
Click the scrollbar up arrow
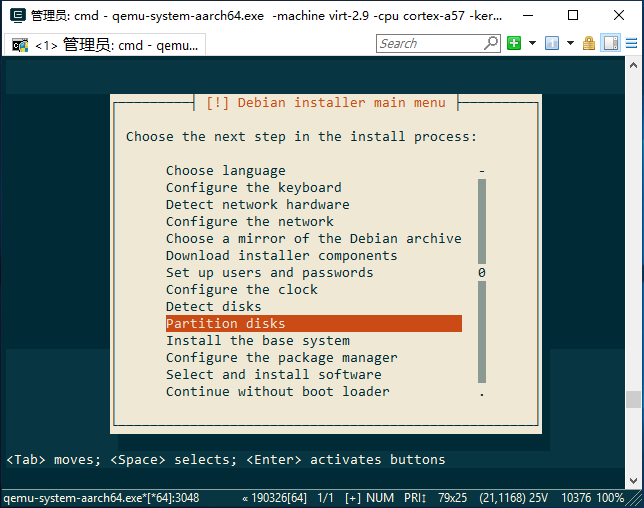[x=633, y=65]
